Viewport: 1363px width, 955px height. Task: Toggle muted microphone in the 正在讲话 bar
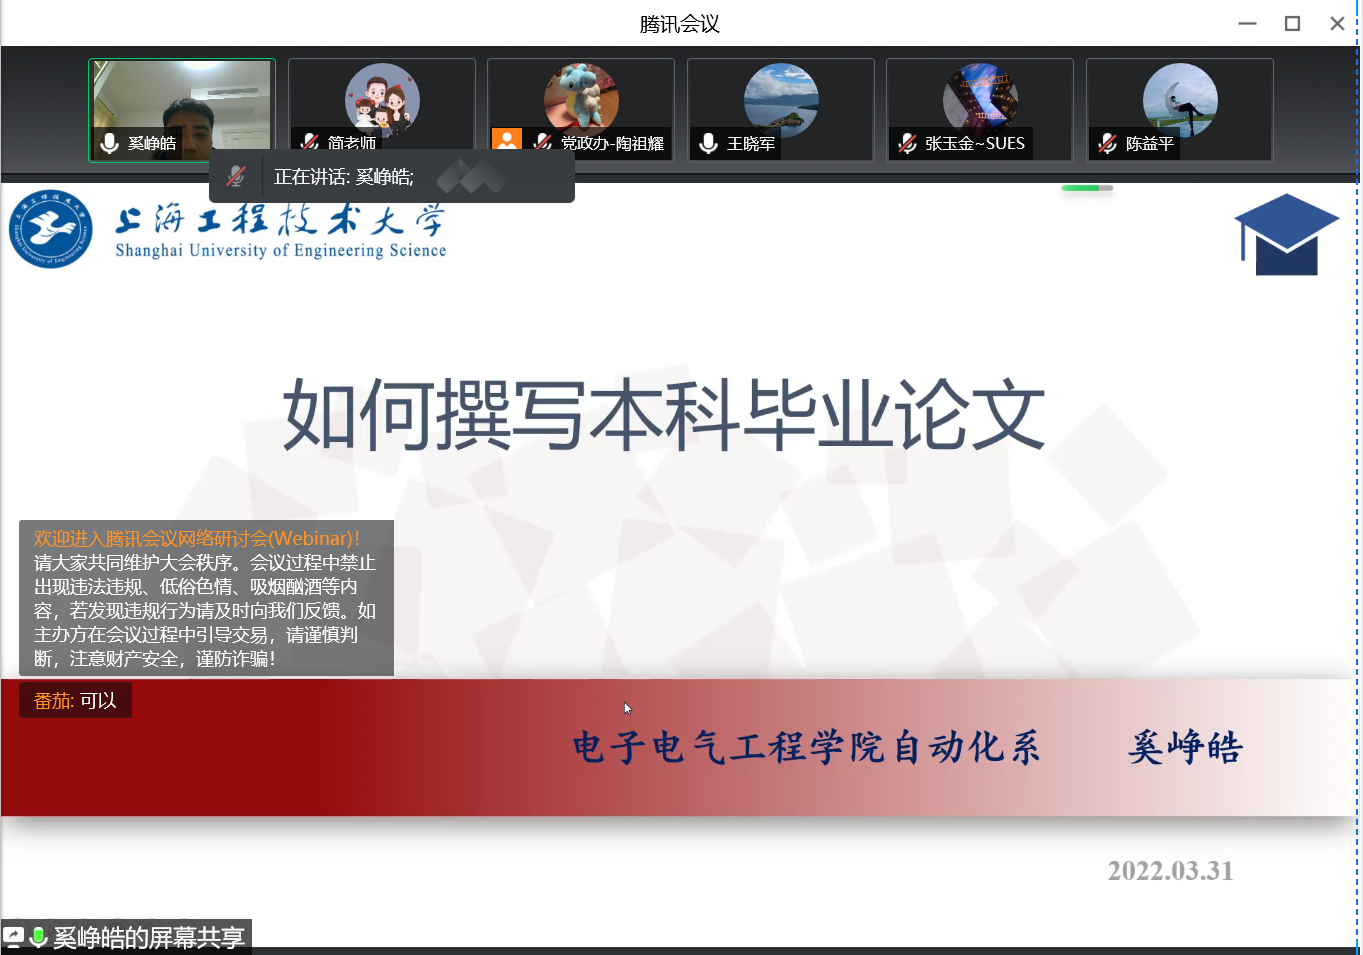click(x=236, y=177)
